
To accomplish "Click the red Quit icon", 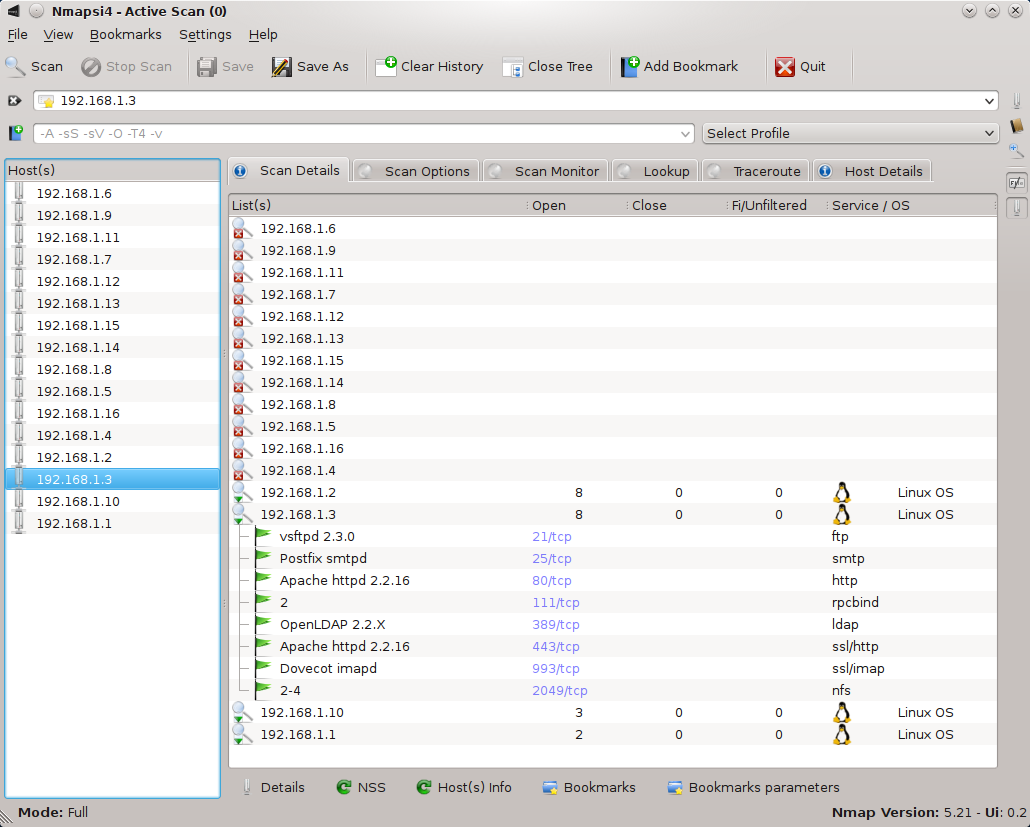I will [785, 67].
